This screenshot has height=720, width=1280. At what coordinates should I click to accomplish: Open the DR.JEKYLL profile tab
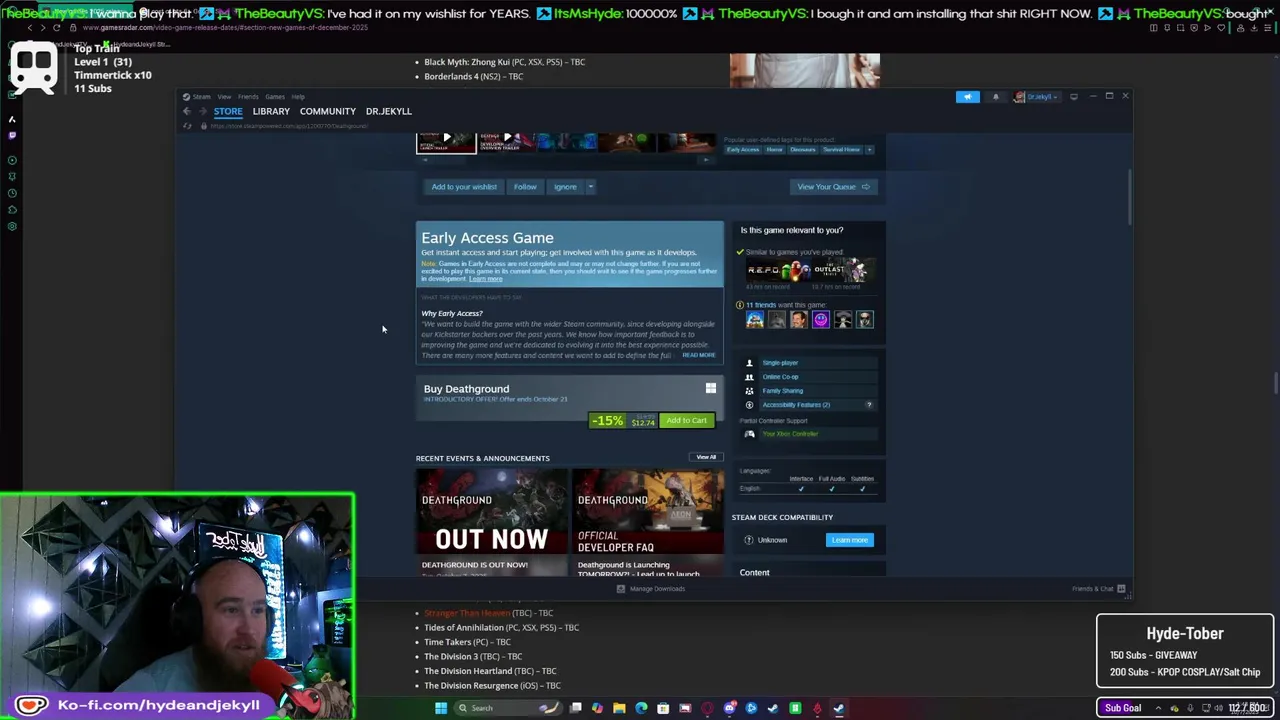click(389, 111)
